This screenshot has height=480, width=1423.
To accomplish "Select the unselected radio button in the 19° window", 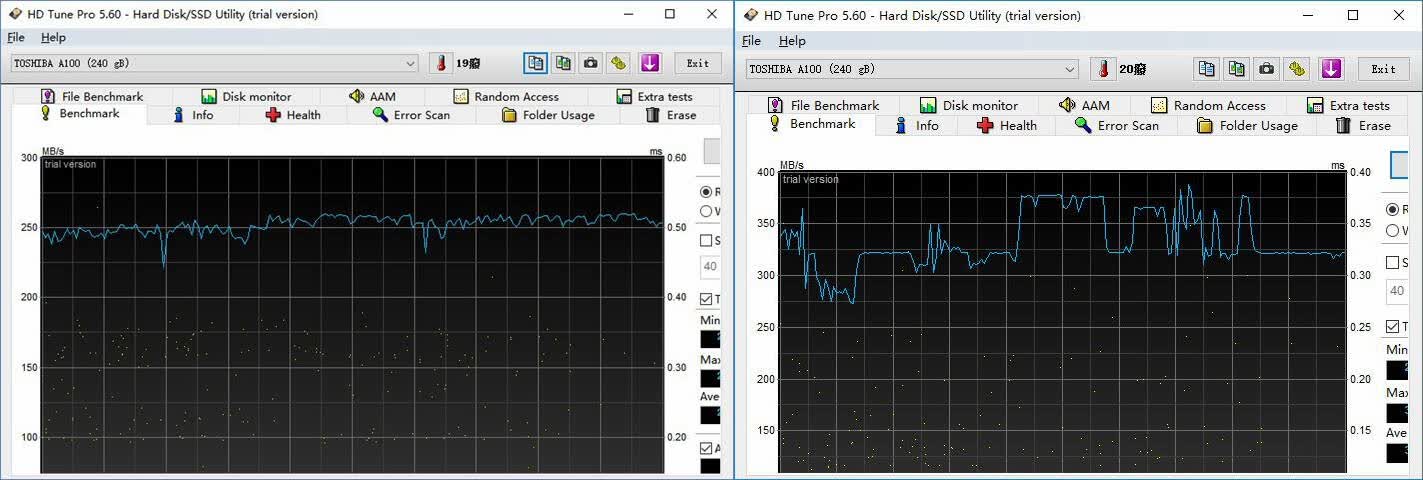I will (706, 211).
